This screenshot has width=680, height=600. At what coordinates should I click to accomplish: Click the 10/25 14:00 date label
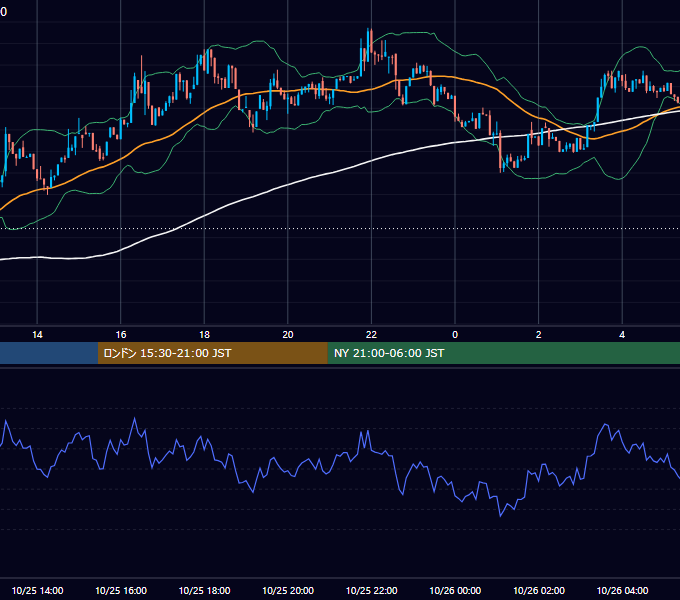[x=37, y=590]
